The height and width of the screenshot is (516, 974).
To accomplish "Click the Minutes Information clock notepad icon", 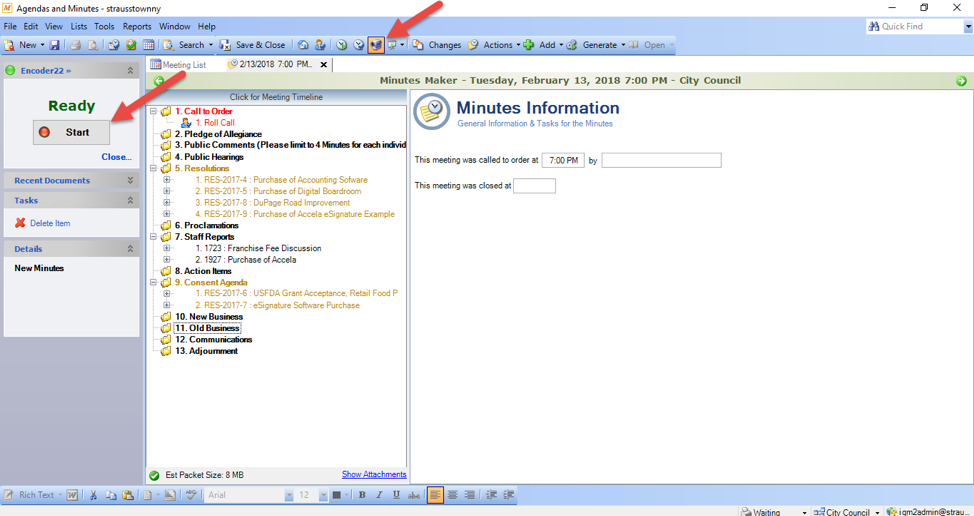I will click(431, 112).
